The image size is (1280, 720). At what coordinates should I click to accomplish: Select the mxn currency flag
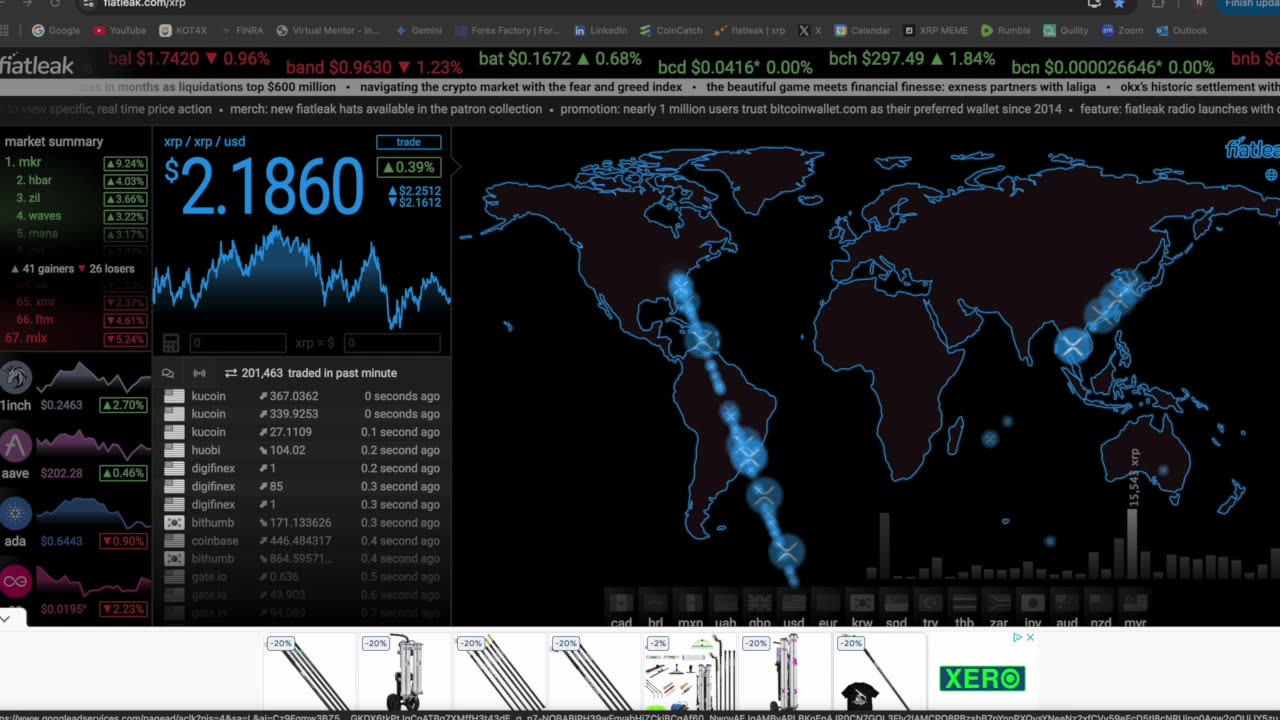(x=690, y=603)
